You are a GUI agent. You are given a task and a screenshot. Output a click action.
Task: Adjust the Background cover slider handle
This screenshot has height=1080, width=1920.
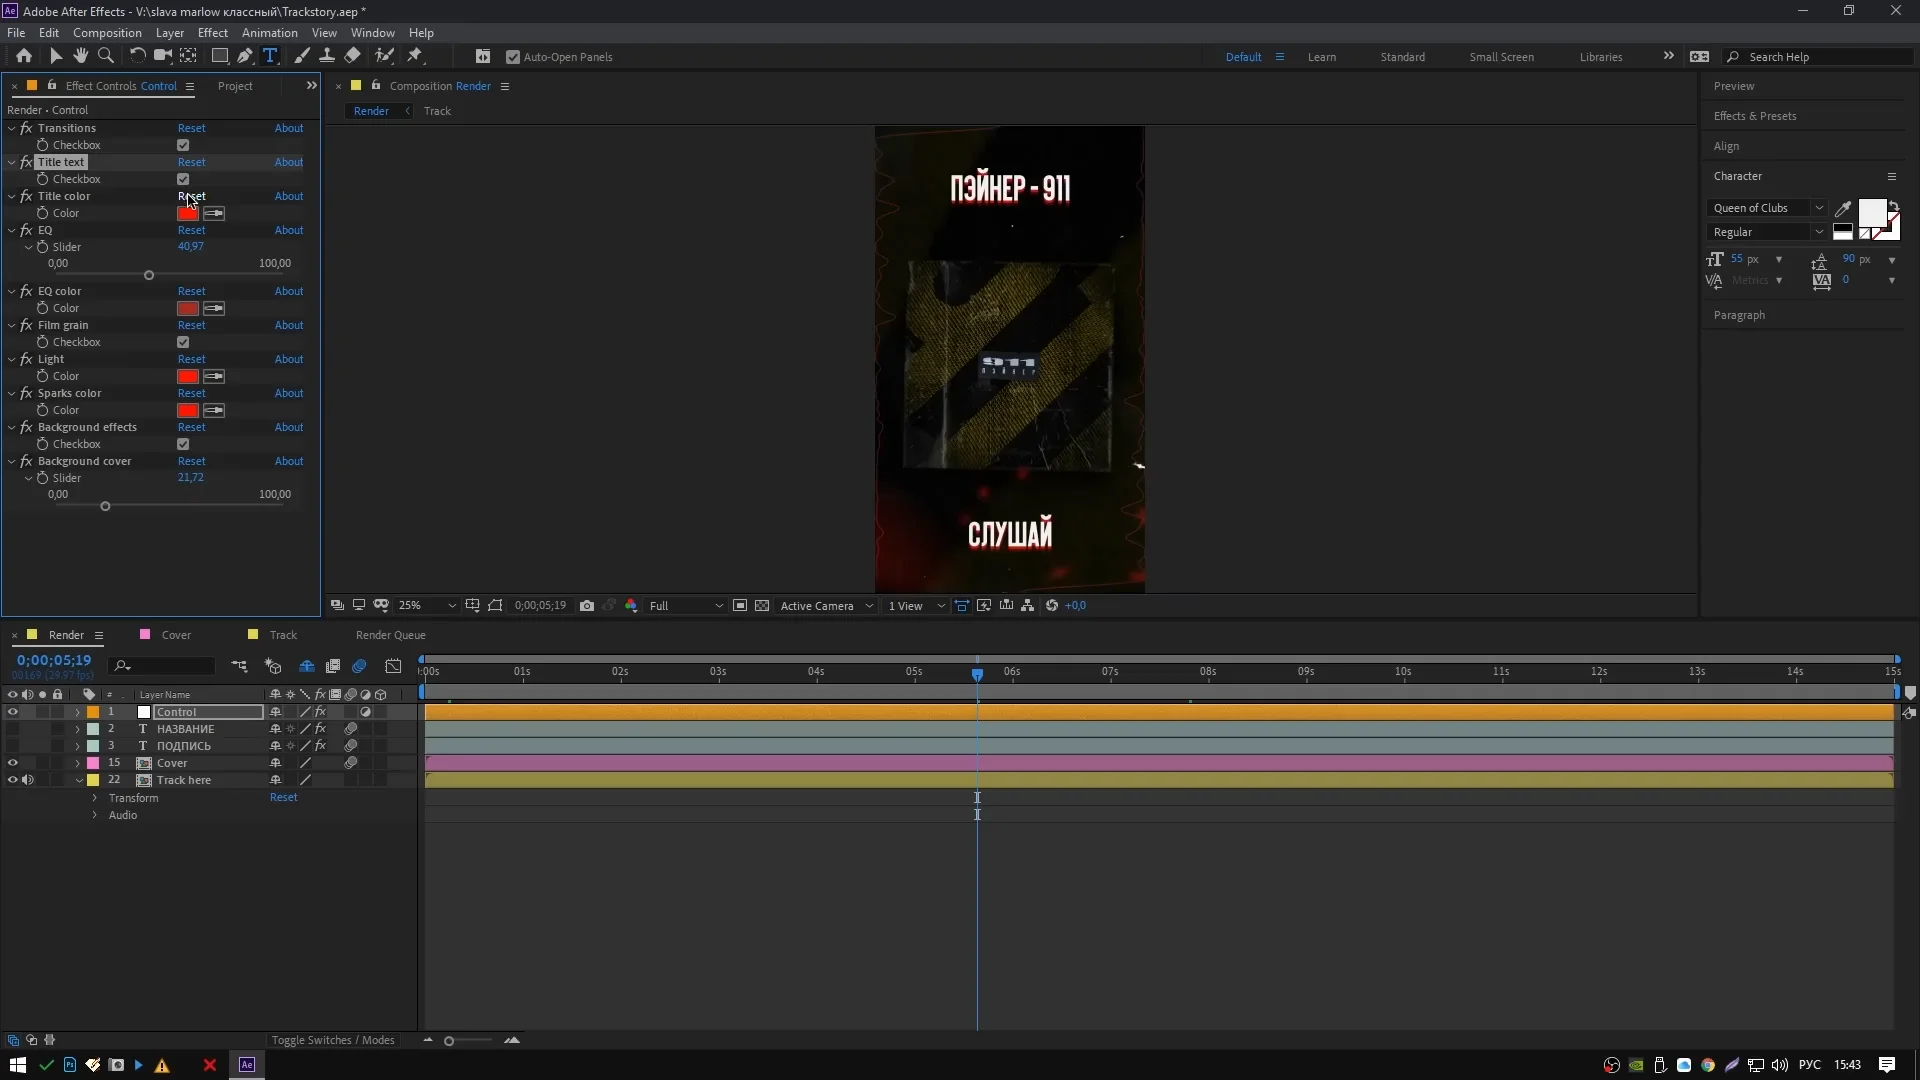click(105, 507)
